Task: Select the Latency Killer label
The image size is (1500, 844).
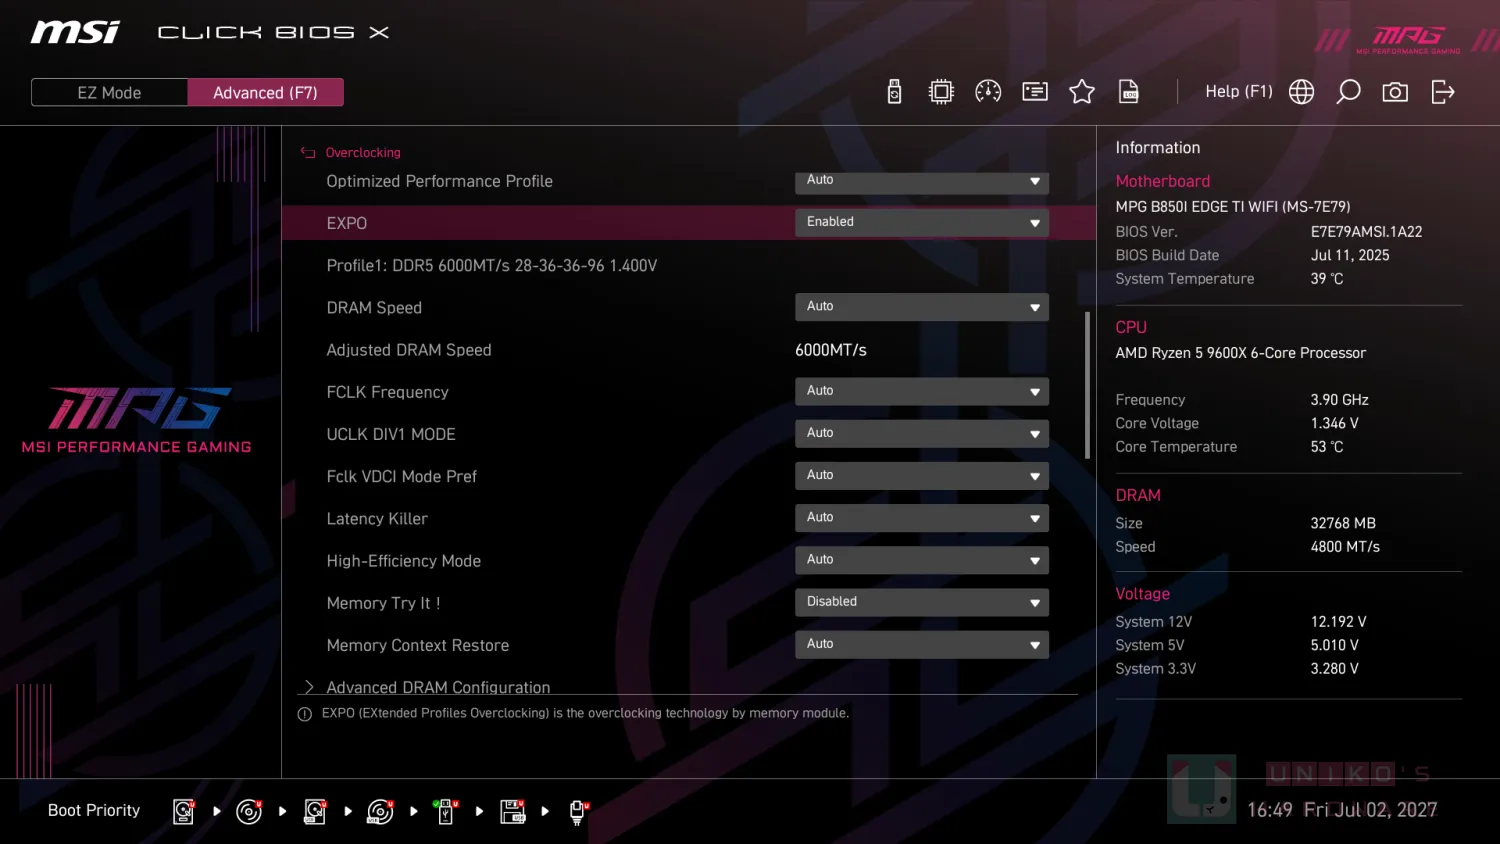Action: pyautogui.click(x=377, y=519)
